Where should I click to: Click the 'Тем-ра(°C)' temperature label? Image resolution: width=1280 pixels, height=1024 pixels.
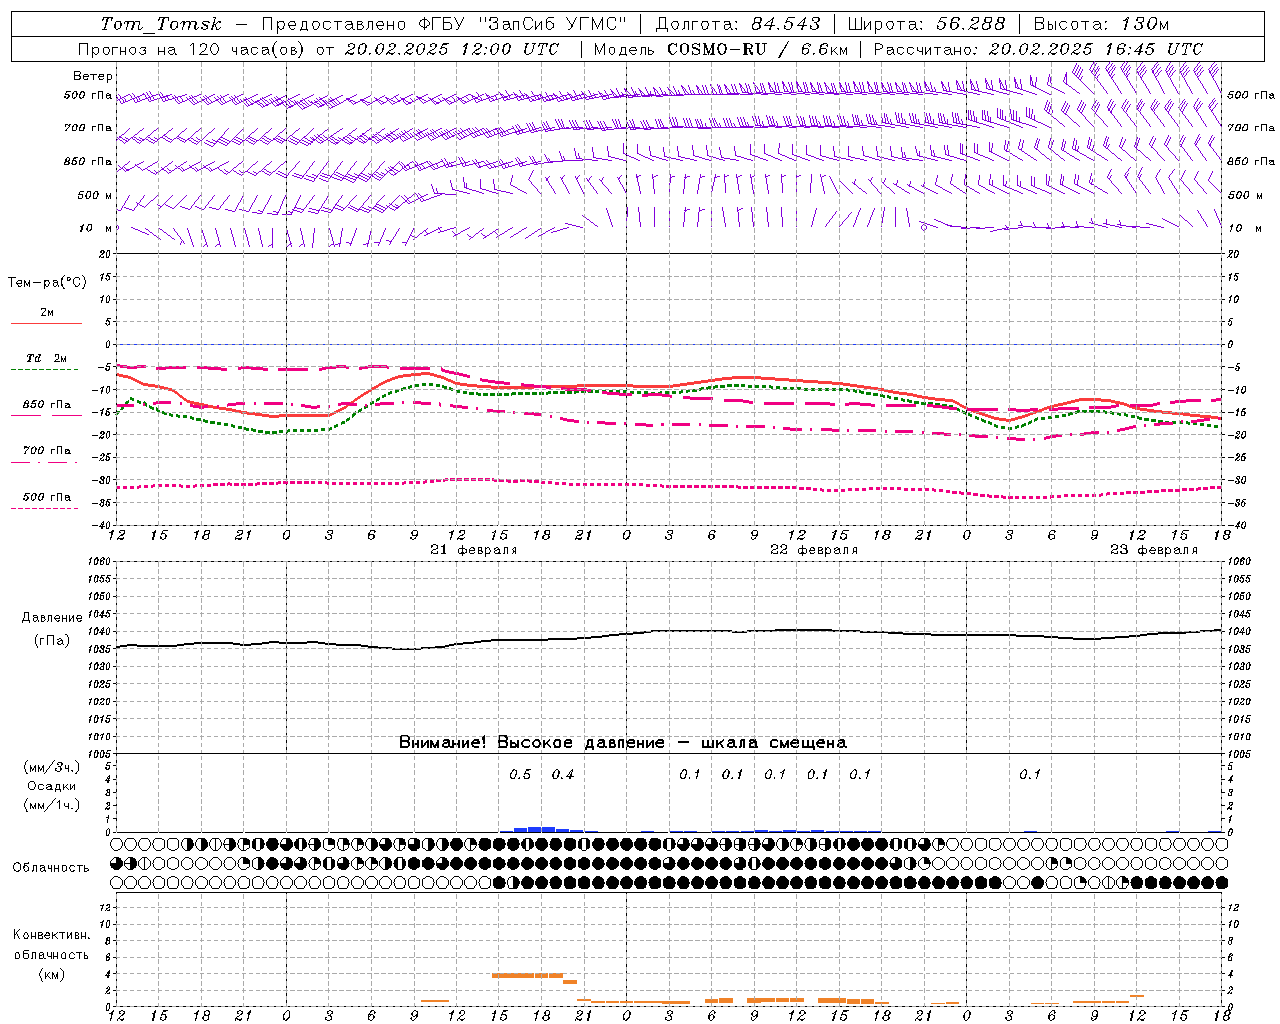click(x=47, y=283)
